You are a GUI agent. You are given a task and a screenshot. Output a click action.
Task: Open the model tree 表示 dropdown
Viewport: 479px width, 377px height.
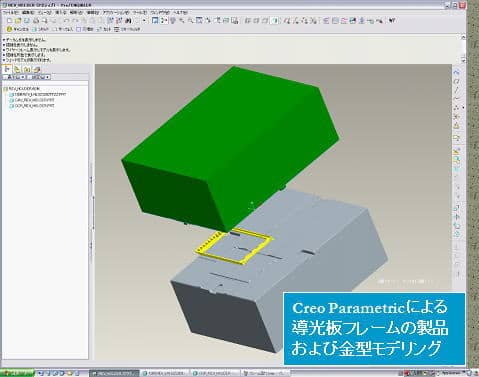coord(14,77)
